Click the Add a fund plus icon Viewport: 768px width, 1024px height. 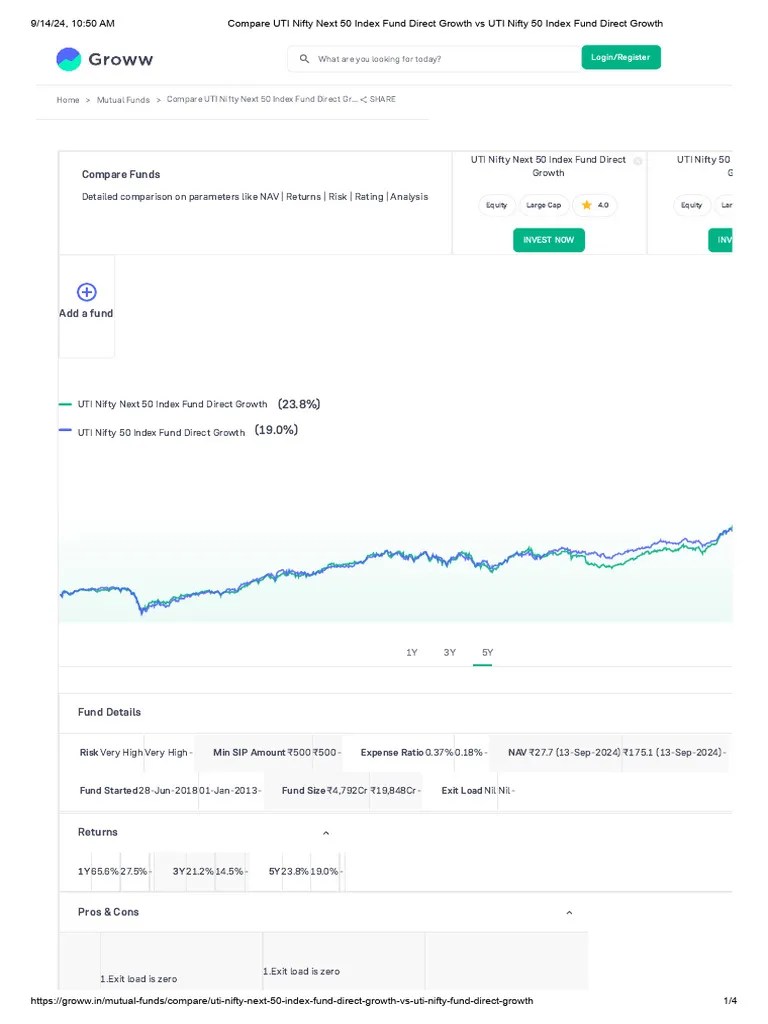(x=87, y=292)
